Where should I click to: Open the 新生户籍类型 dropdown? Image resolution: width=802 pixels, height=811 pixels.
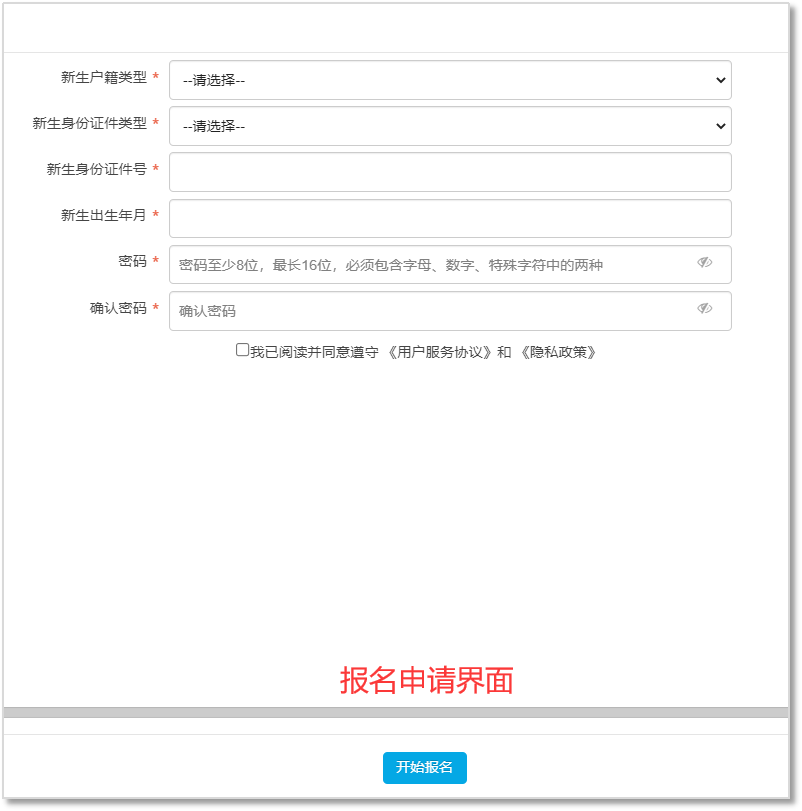(x=450, y=80)
